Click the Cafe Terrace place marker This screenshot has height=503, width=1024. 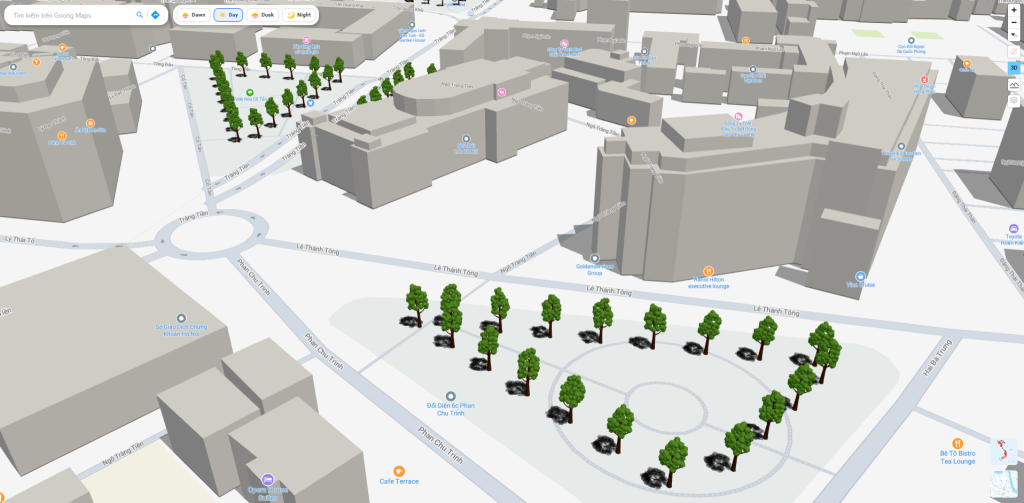point(399,470)
